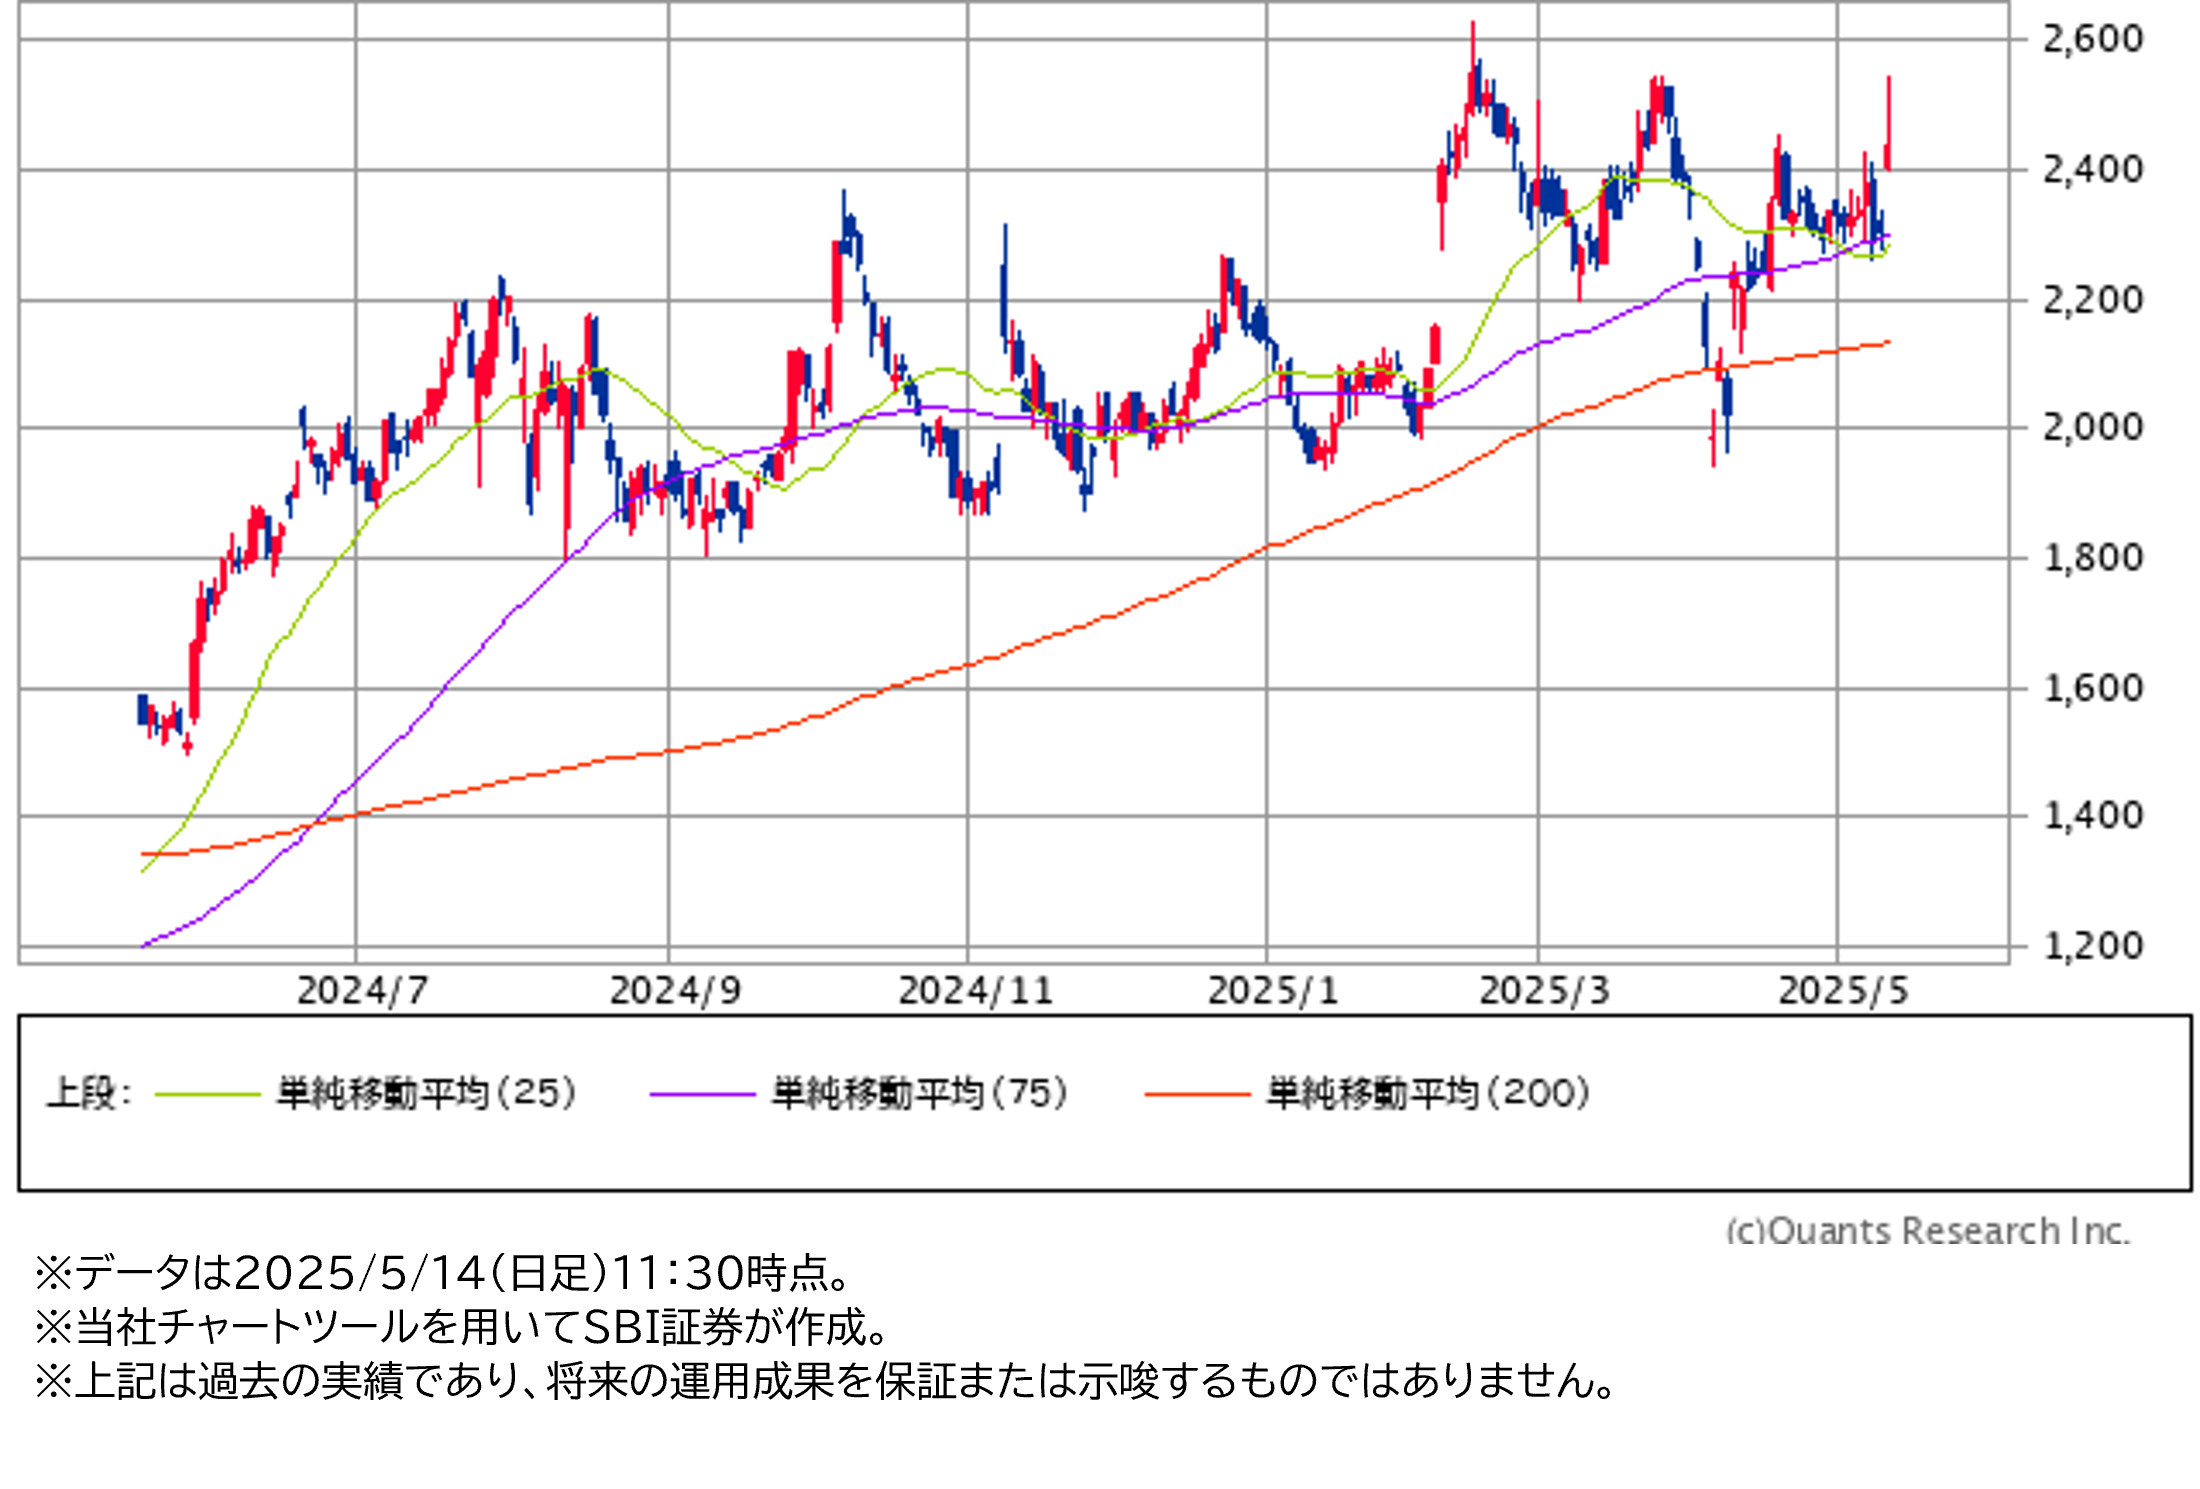Click the 2024/11 date axis label
2200x1489 pixels.
coord(975,991)
